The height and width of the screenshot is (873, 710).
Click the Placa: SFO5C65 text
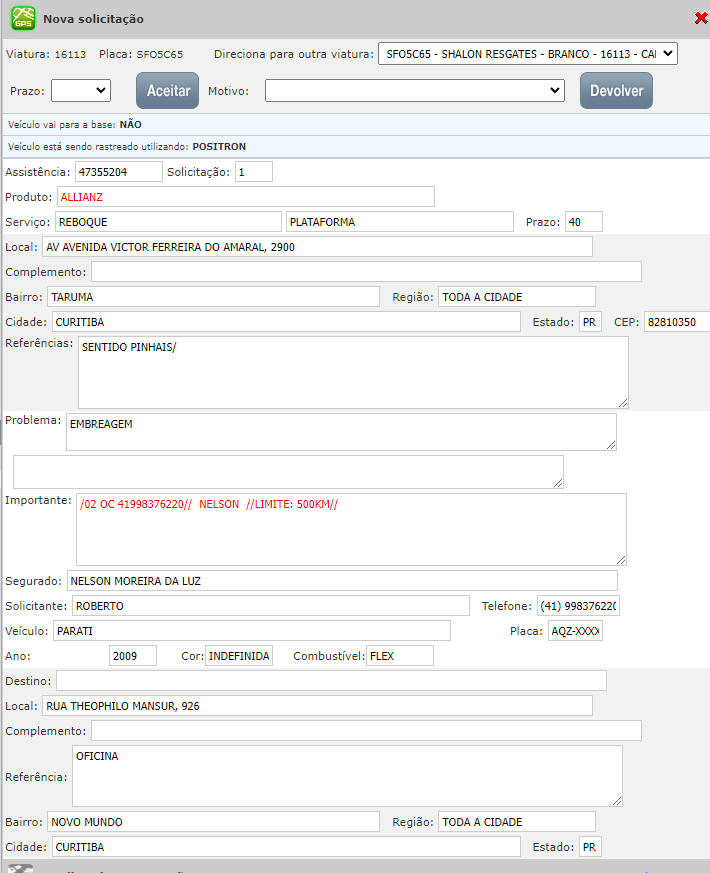(x=141, y=55)
